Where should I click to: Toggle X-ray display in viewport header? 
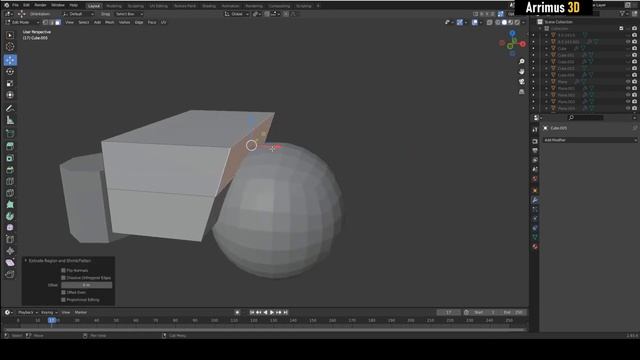click(x=489, y=22)
